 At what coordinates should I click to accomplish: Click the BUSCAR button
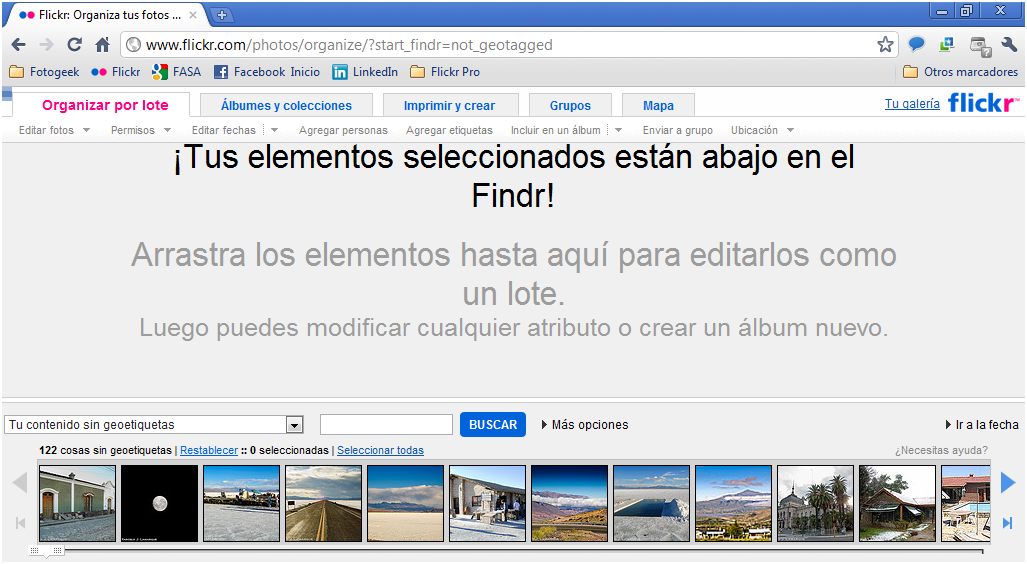[x=493, y=425]
